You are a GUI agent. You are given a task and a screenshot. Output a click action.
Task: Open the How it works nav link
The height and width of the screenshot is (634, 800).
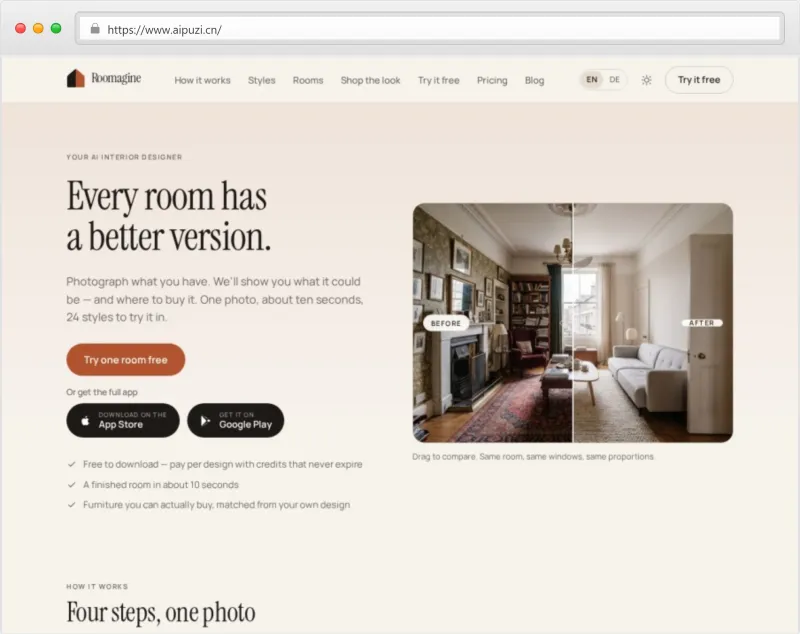point(203,80)
